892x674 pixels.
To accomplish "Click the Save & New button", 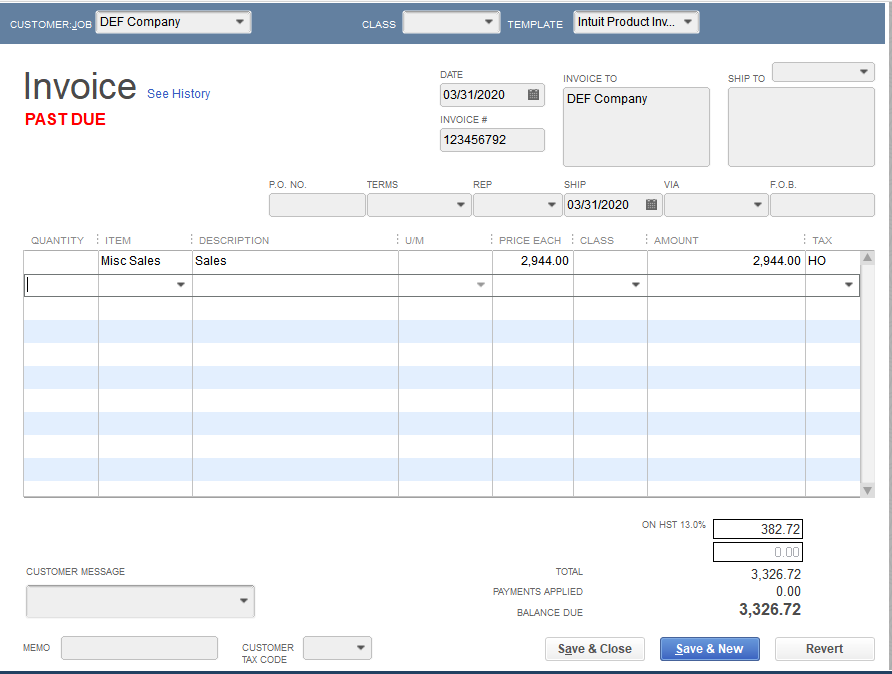I will click(x=709, y=649).
